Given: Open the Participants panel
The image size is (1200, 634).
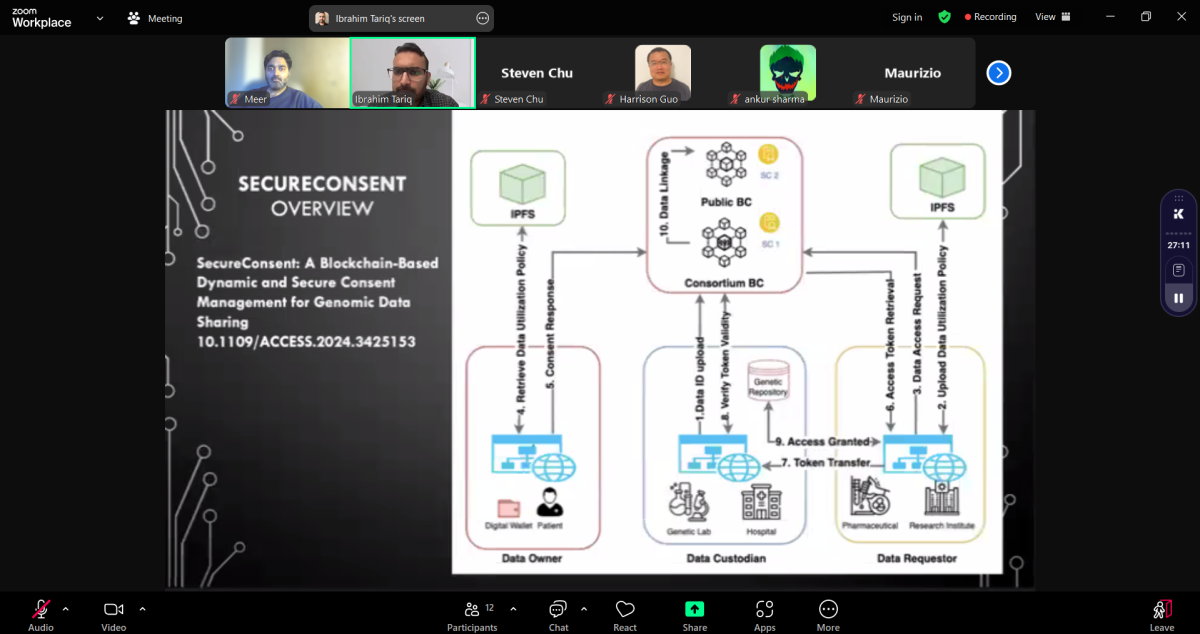Looking at the screenshot, I should pos(472,614).
